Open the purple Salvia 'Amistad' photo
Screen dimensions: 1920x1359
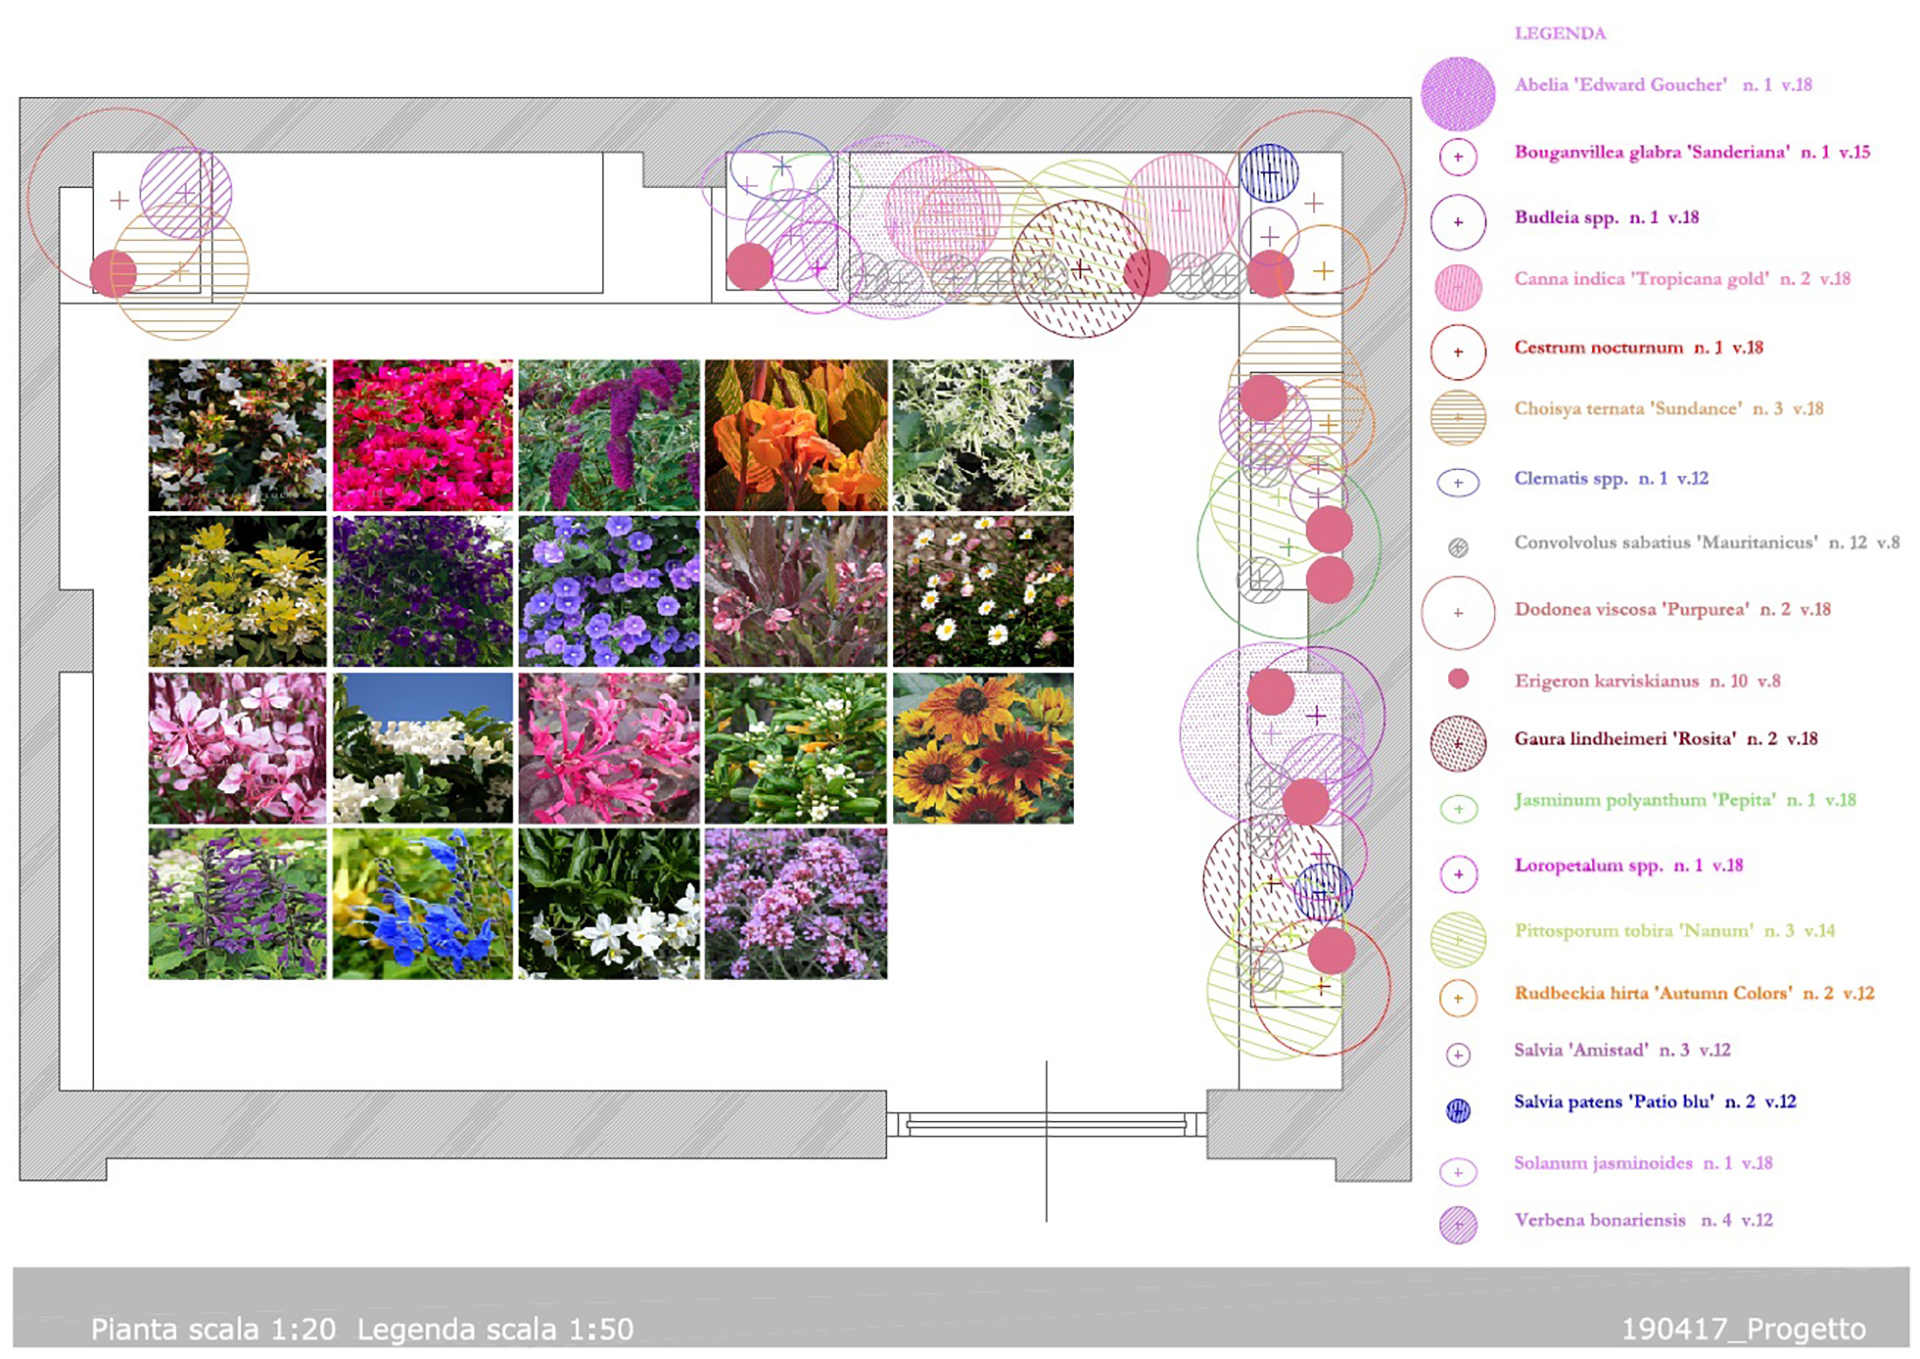tap(237, 903)
